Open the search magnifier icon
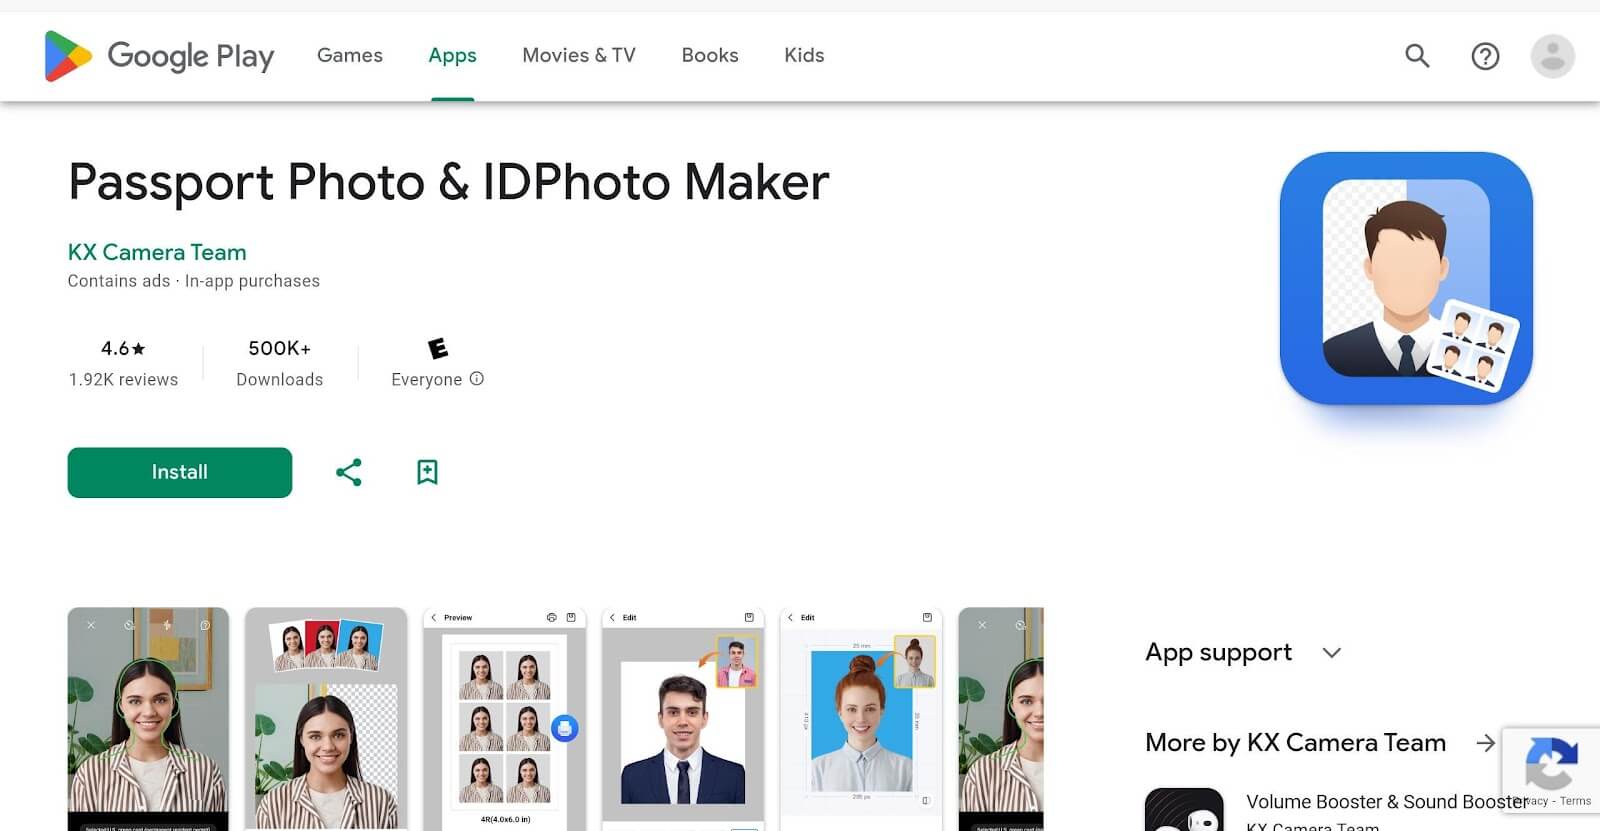The image size is (1600, 831). (x=1417, y=56)
